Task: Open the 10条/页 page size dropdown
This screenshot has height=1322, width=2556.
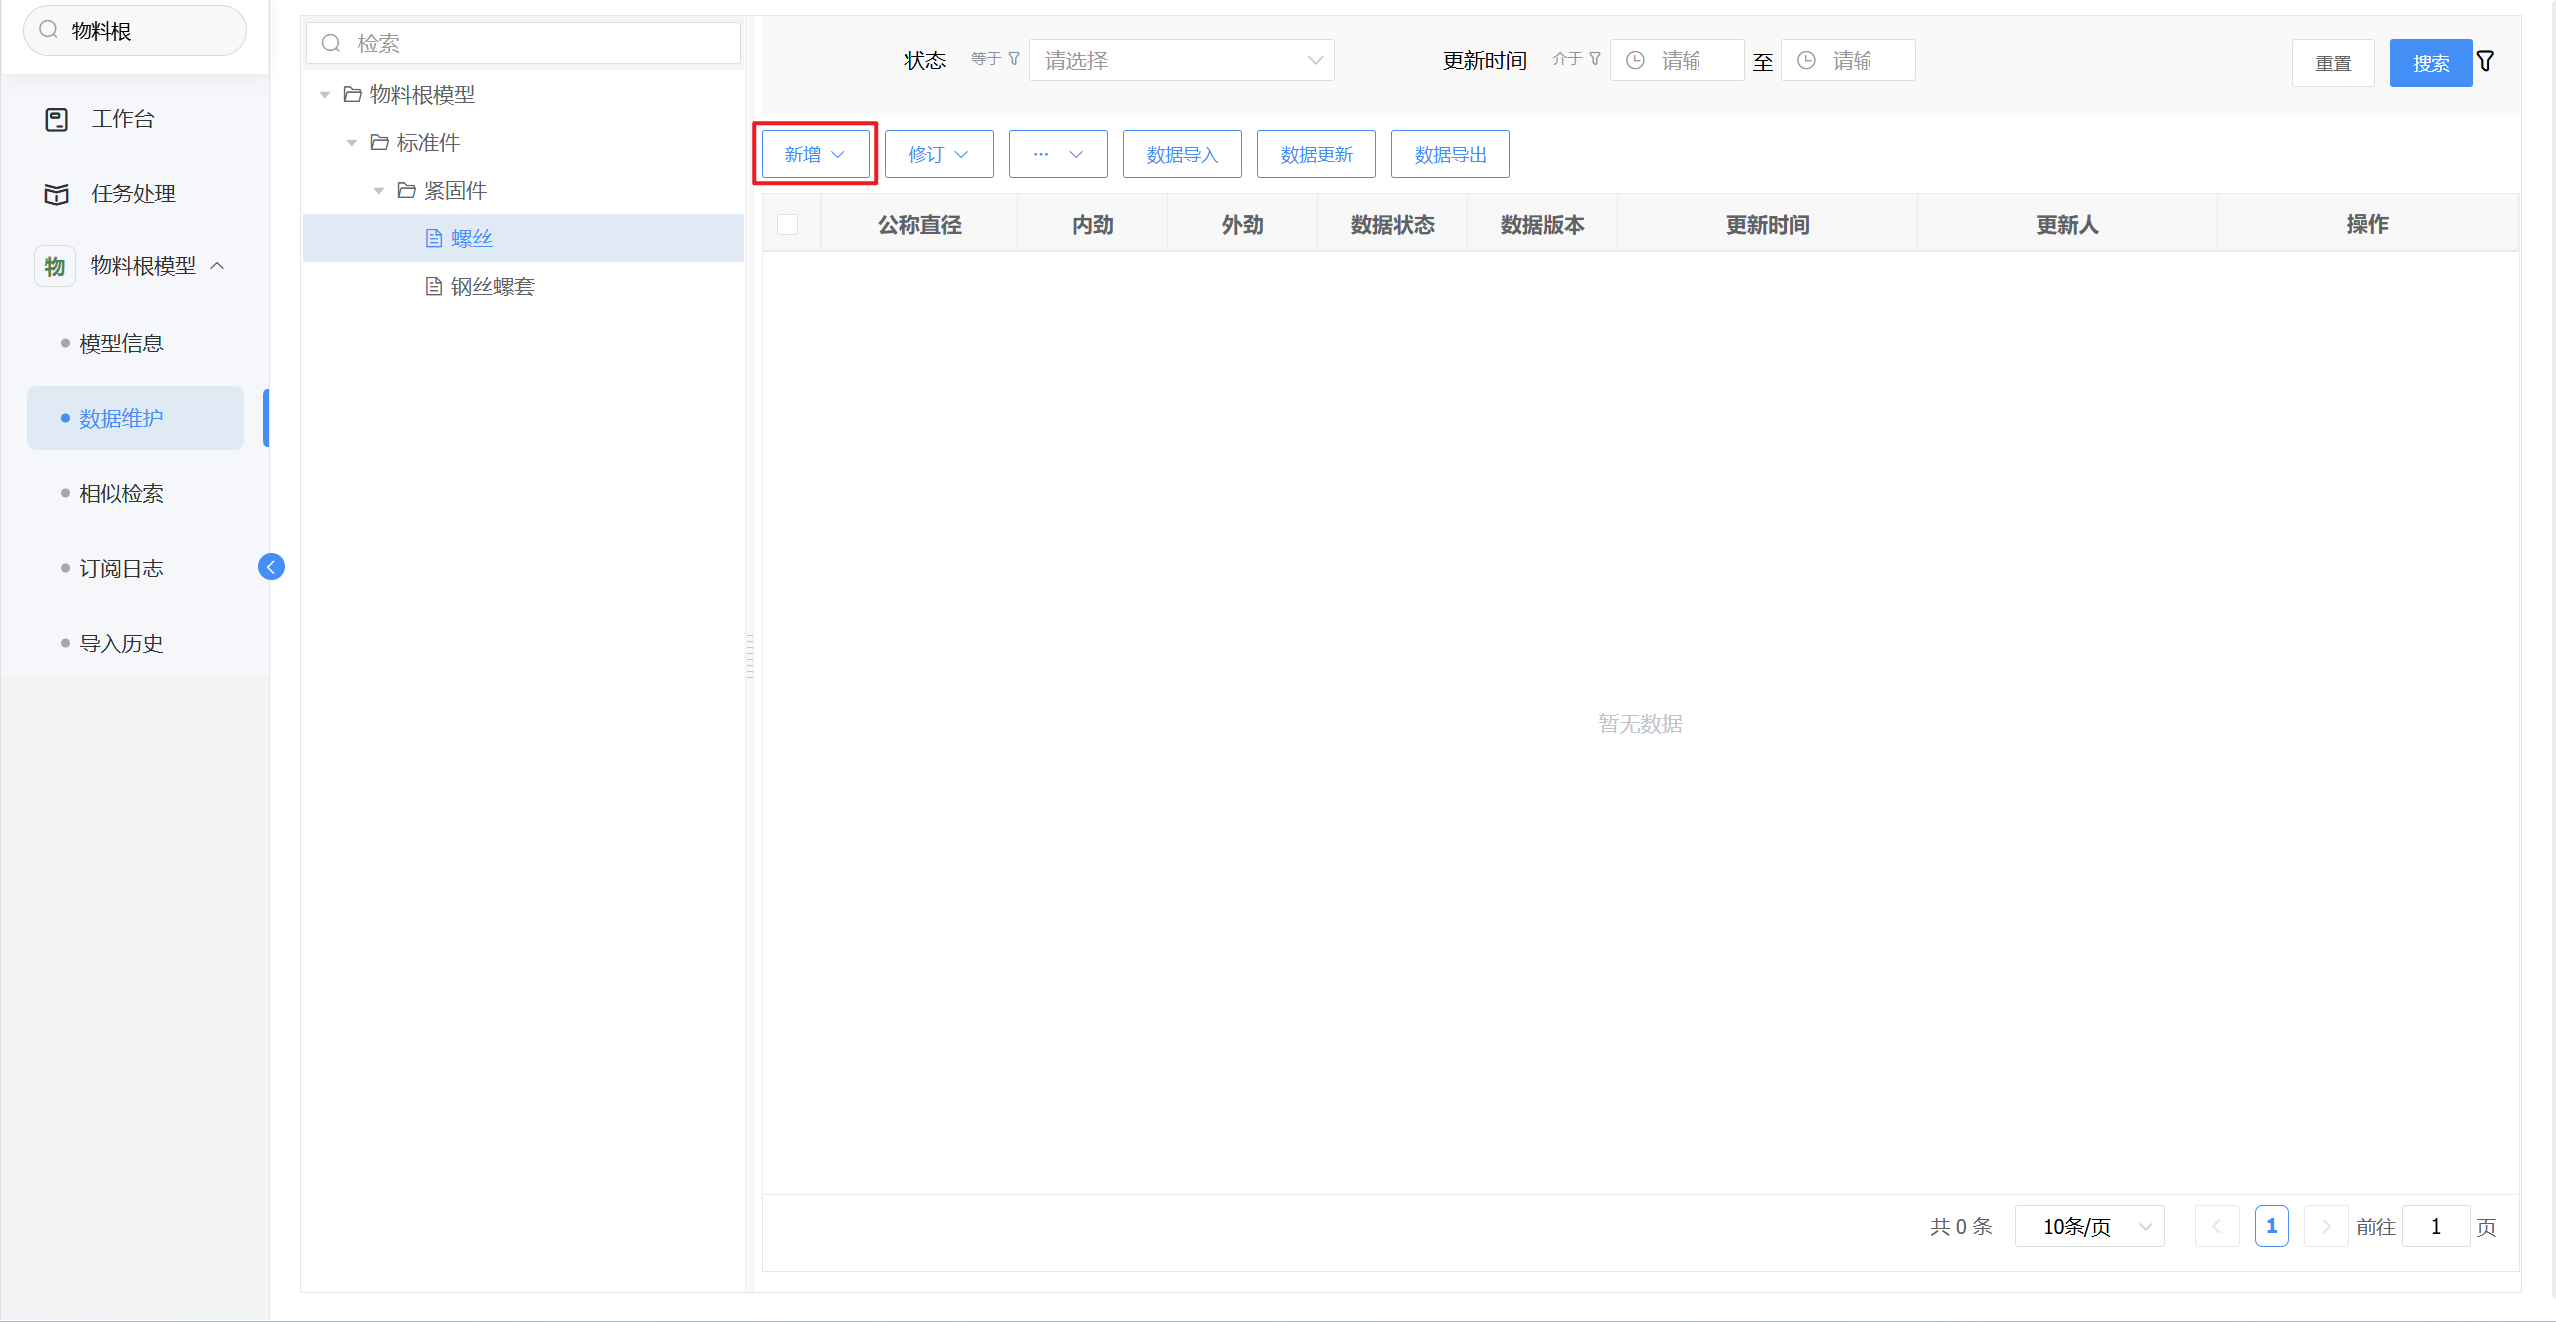Action: [x=2089, y=1226]
